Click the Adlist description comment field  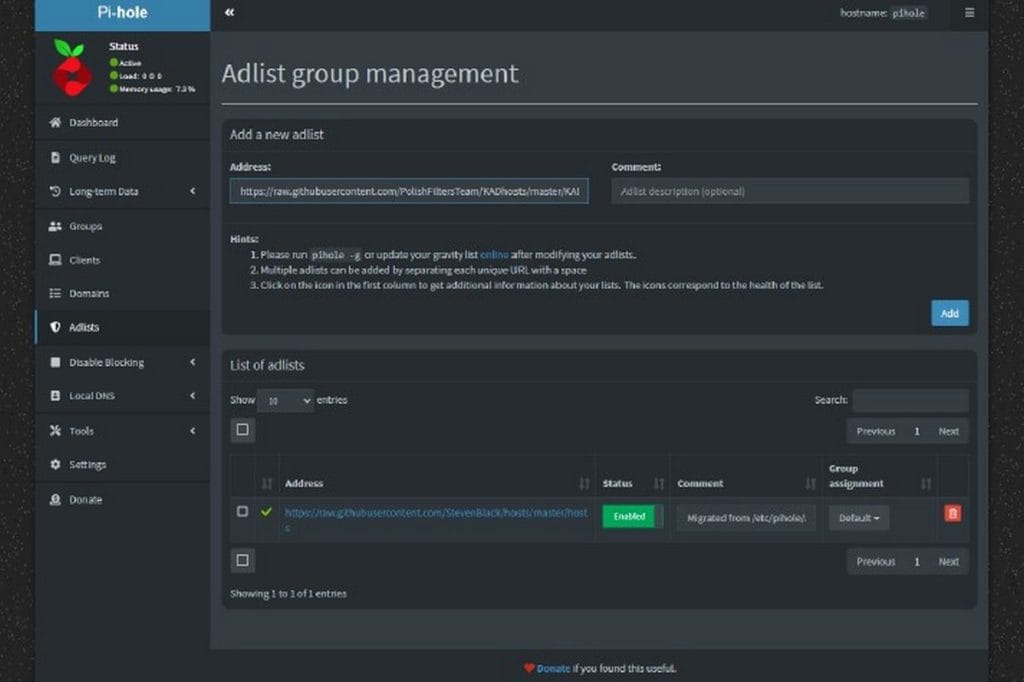click(790, 191)
